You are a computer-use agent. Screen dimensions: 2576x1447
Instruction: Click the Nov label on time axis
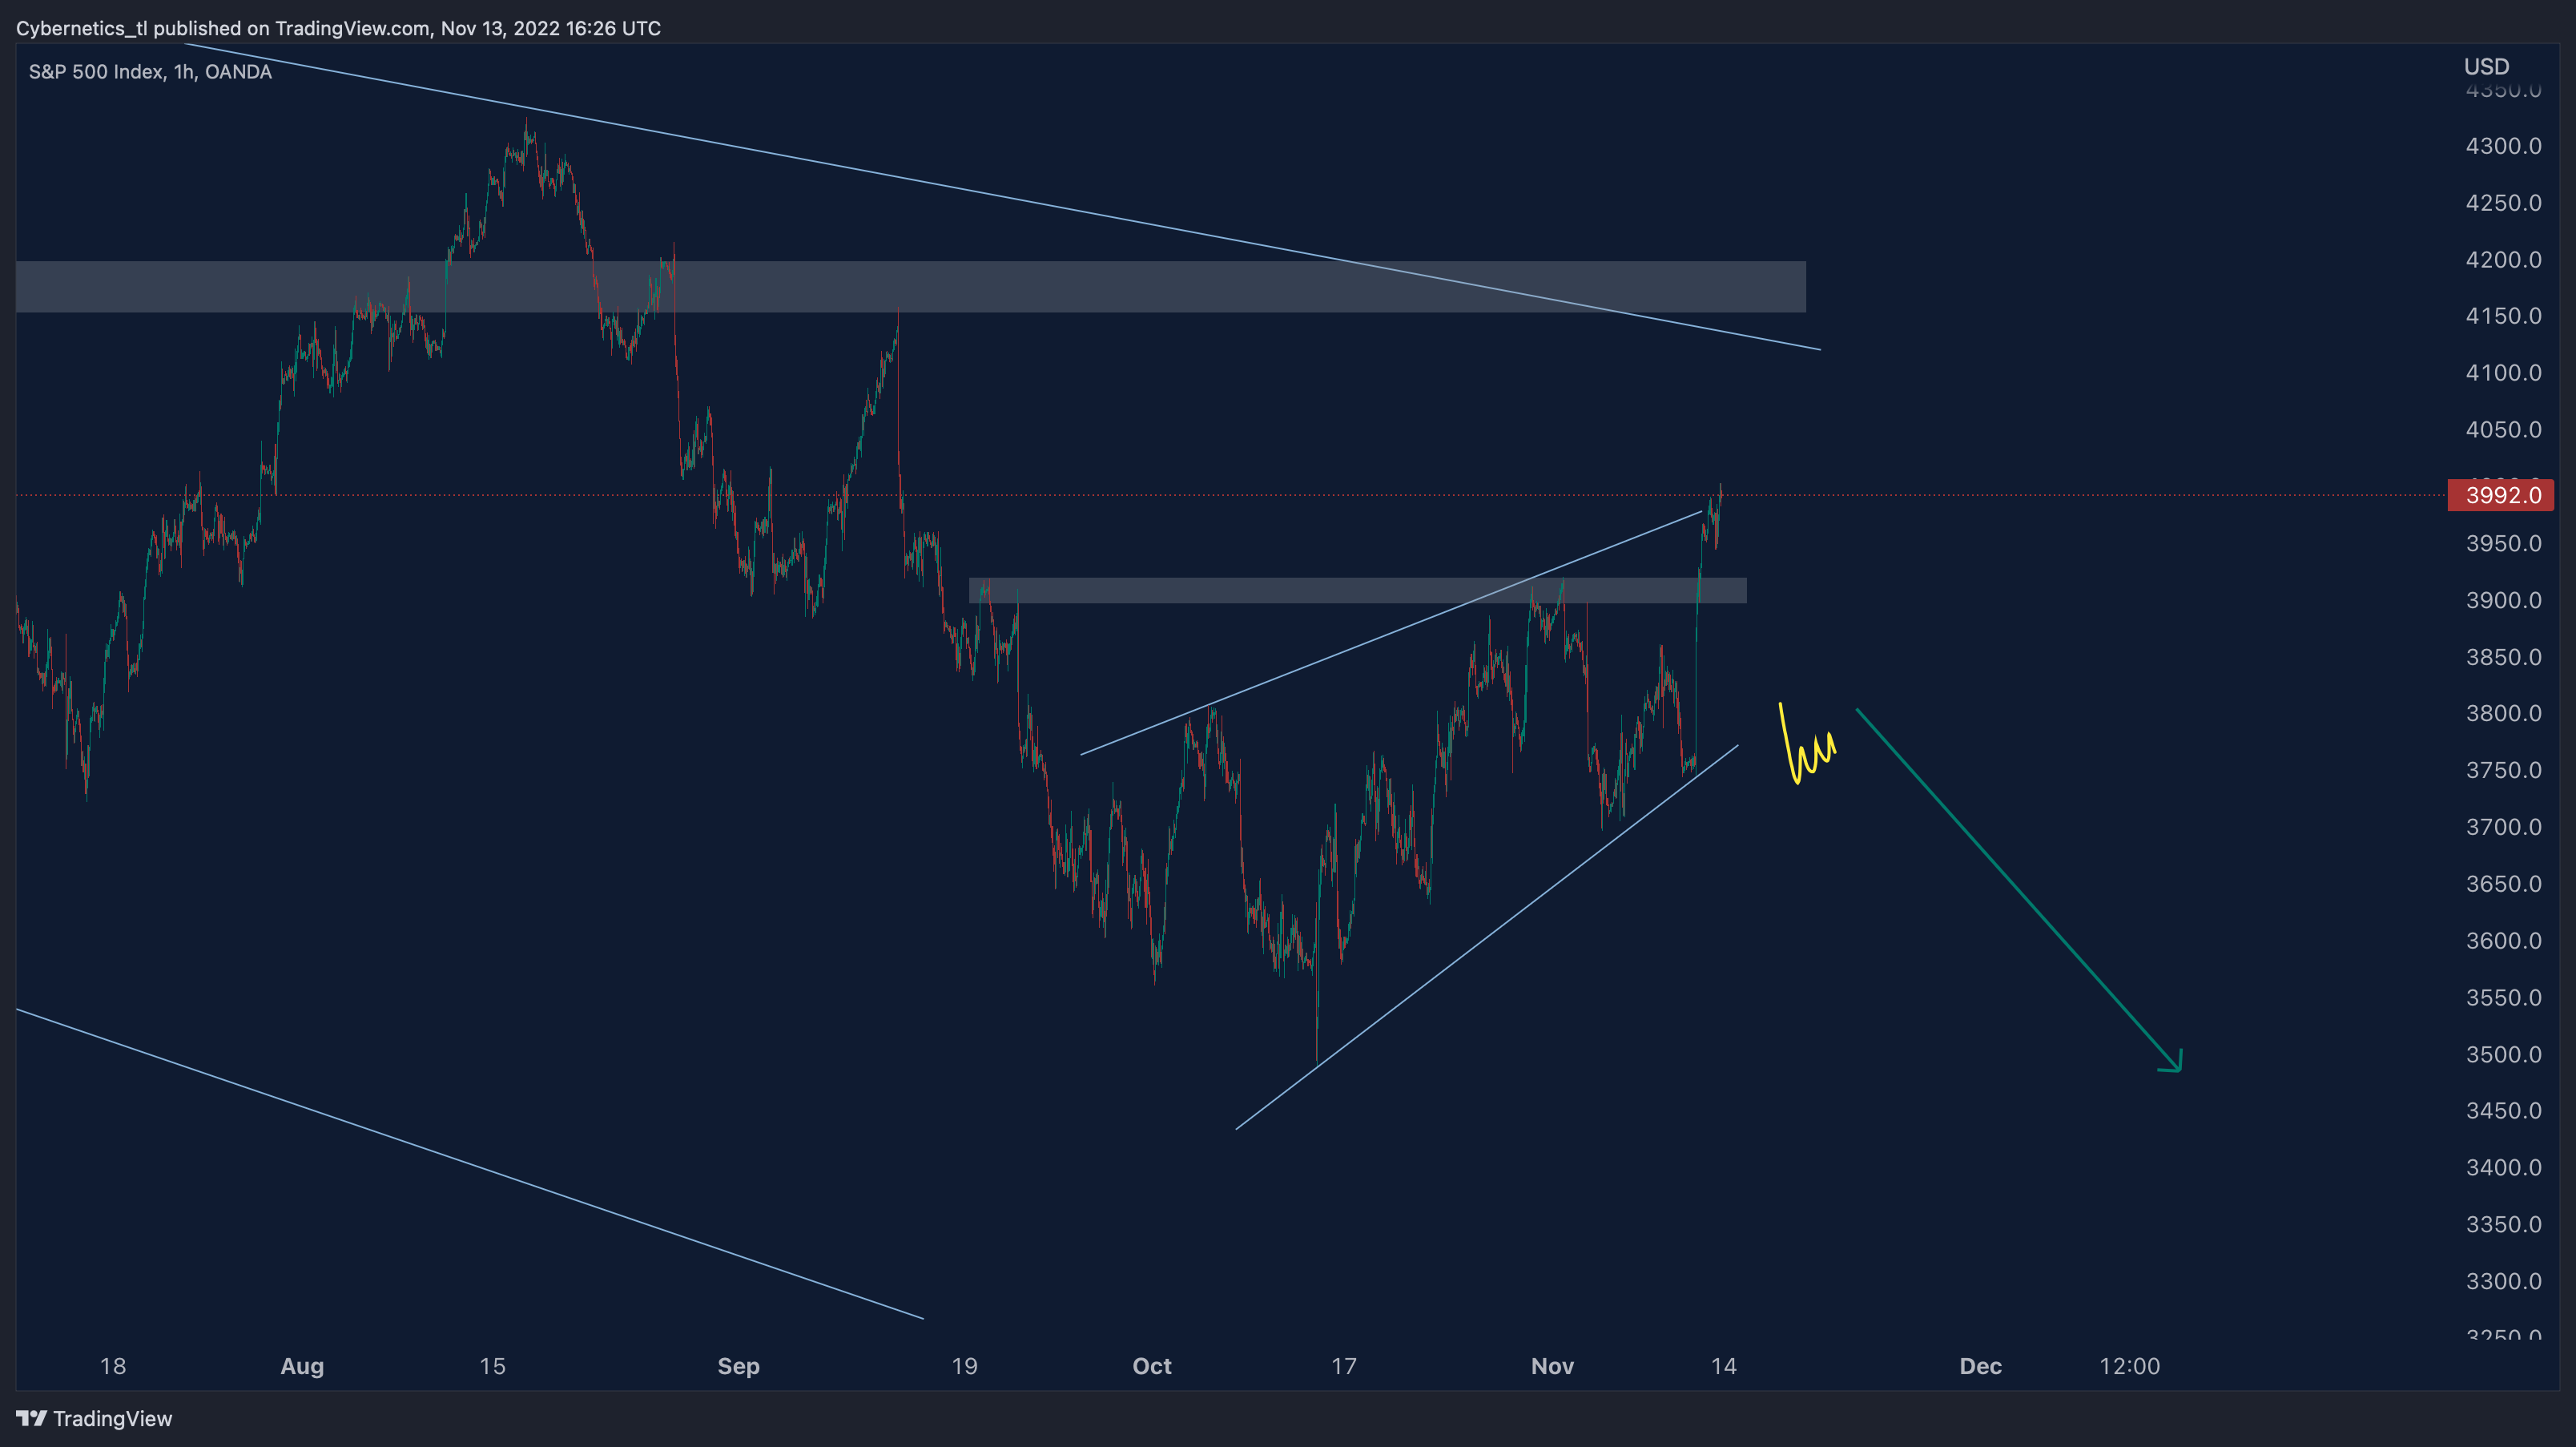[1553, 1367]
